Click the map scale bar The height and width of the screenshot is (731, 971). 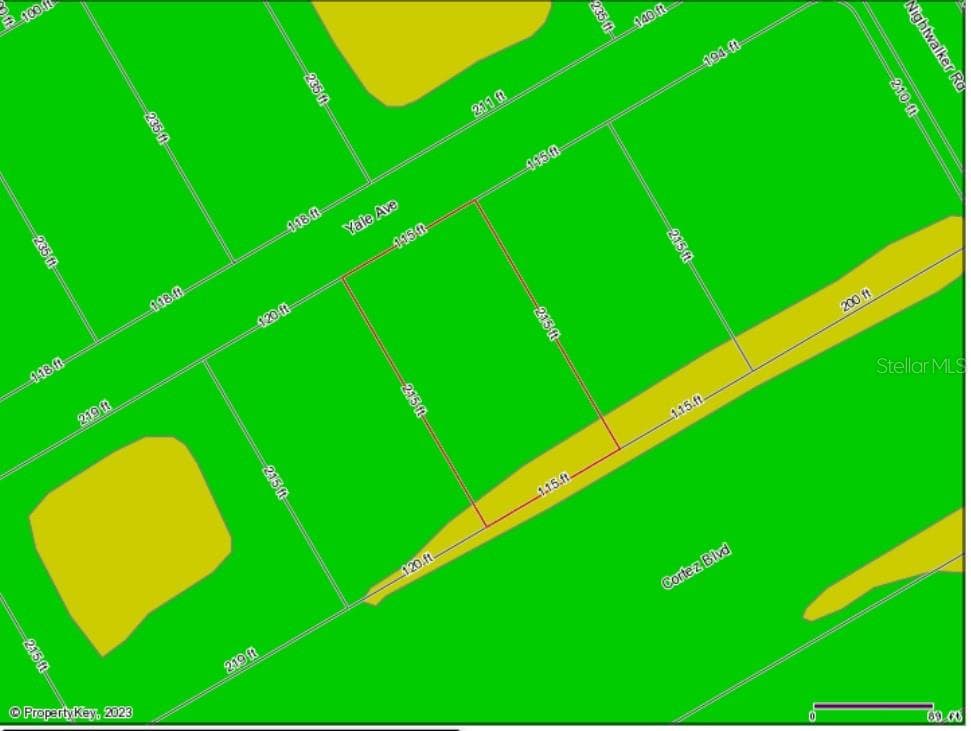873,706
